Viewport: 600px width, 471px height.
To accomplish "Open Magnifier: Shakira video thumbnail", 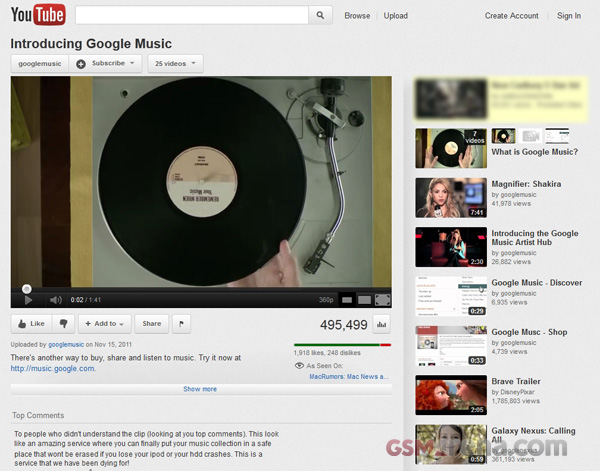I will point(451,198).
